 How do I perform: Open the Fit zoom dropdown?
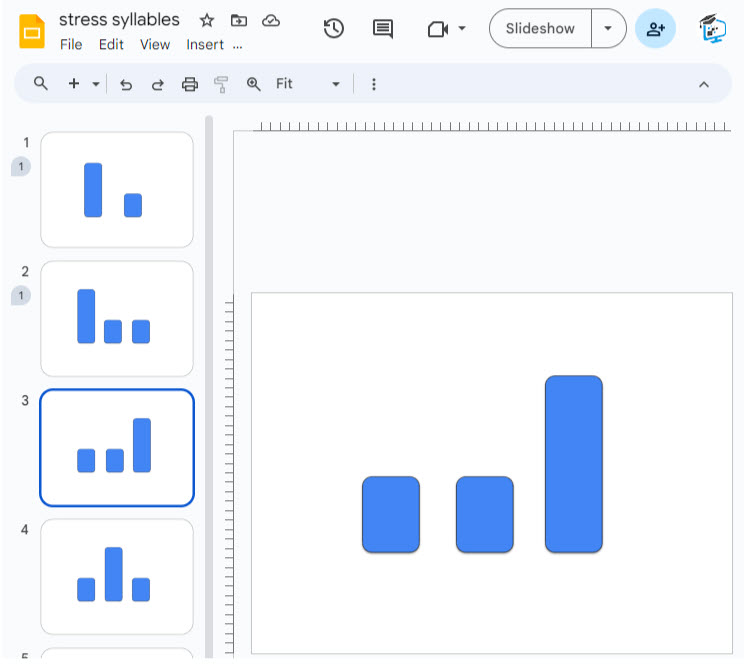(308, 84)
